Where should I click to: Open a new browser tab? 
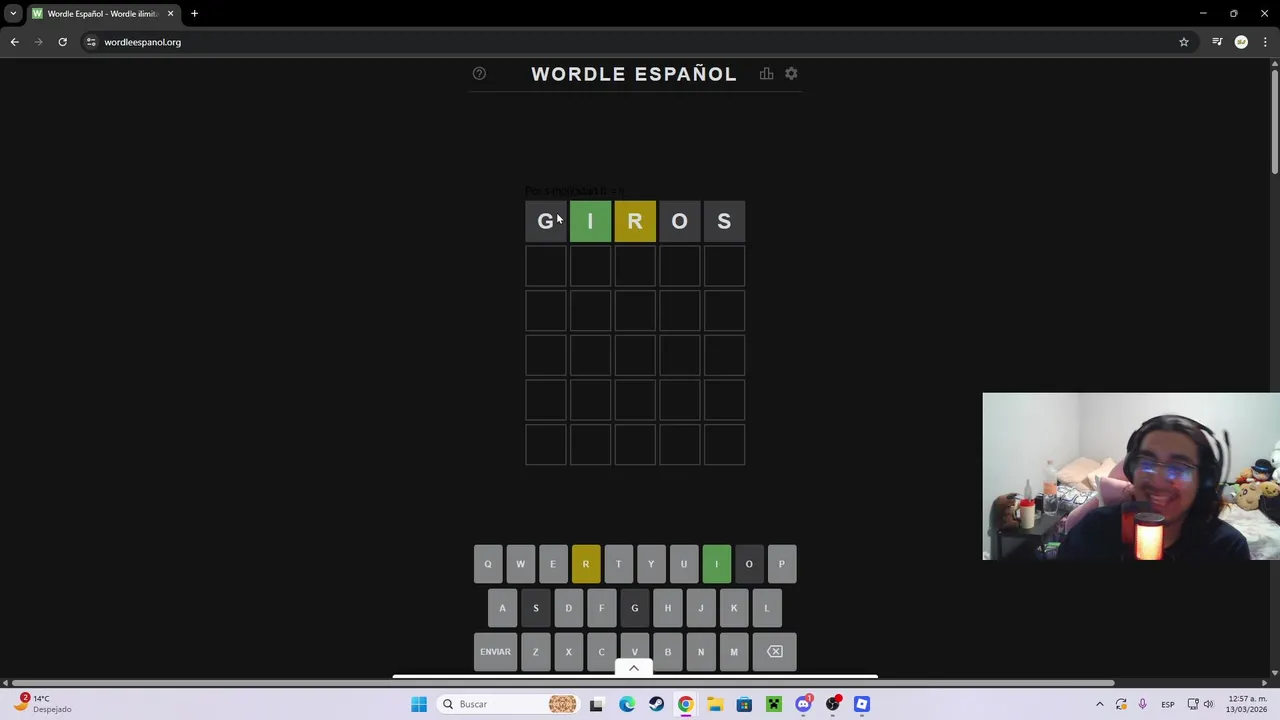tap(194, 14)
